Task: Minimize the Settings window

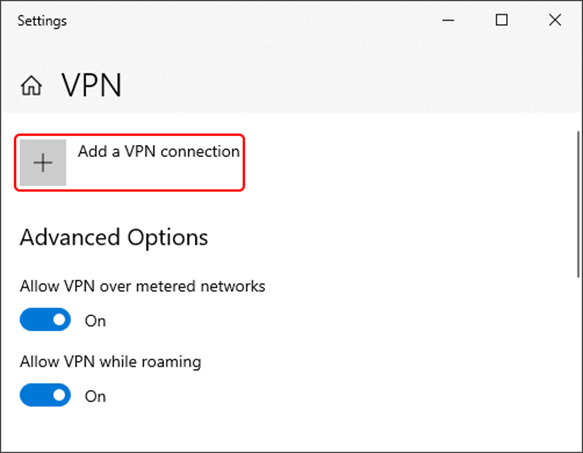Action: [448, 20]
